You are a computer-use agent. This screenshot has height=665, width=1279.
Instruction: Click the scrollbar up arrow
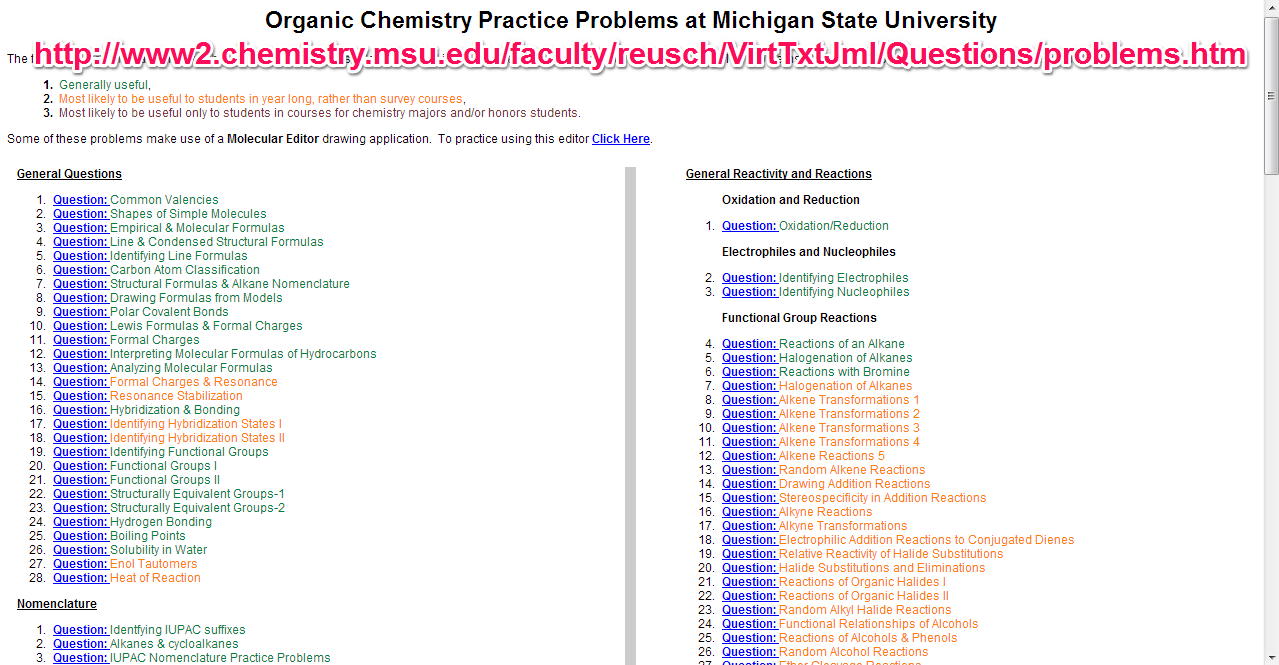[1271, 8]
